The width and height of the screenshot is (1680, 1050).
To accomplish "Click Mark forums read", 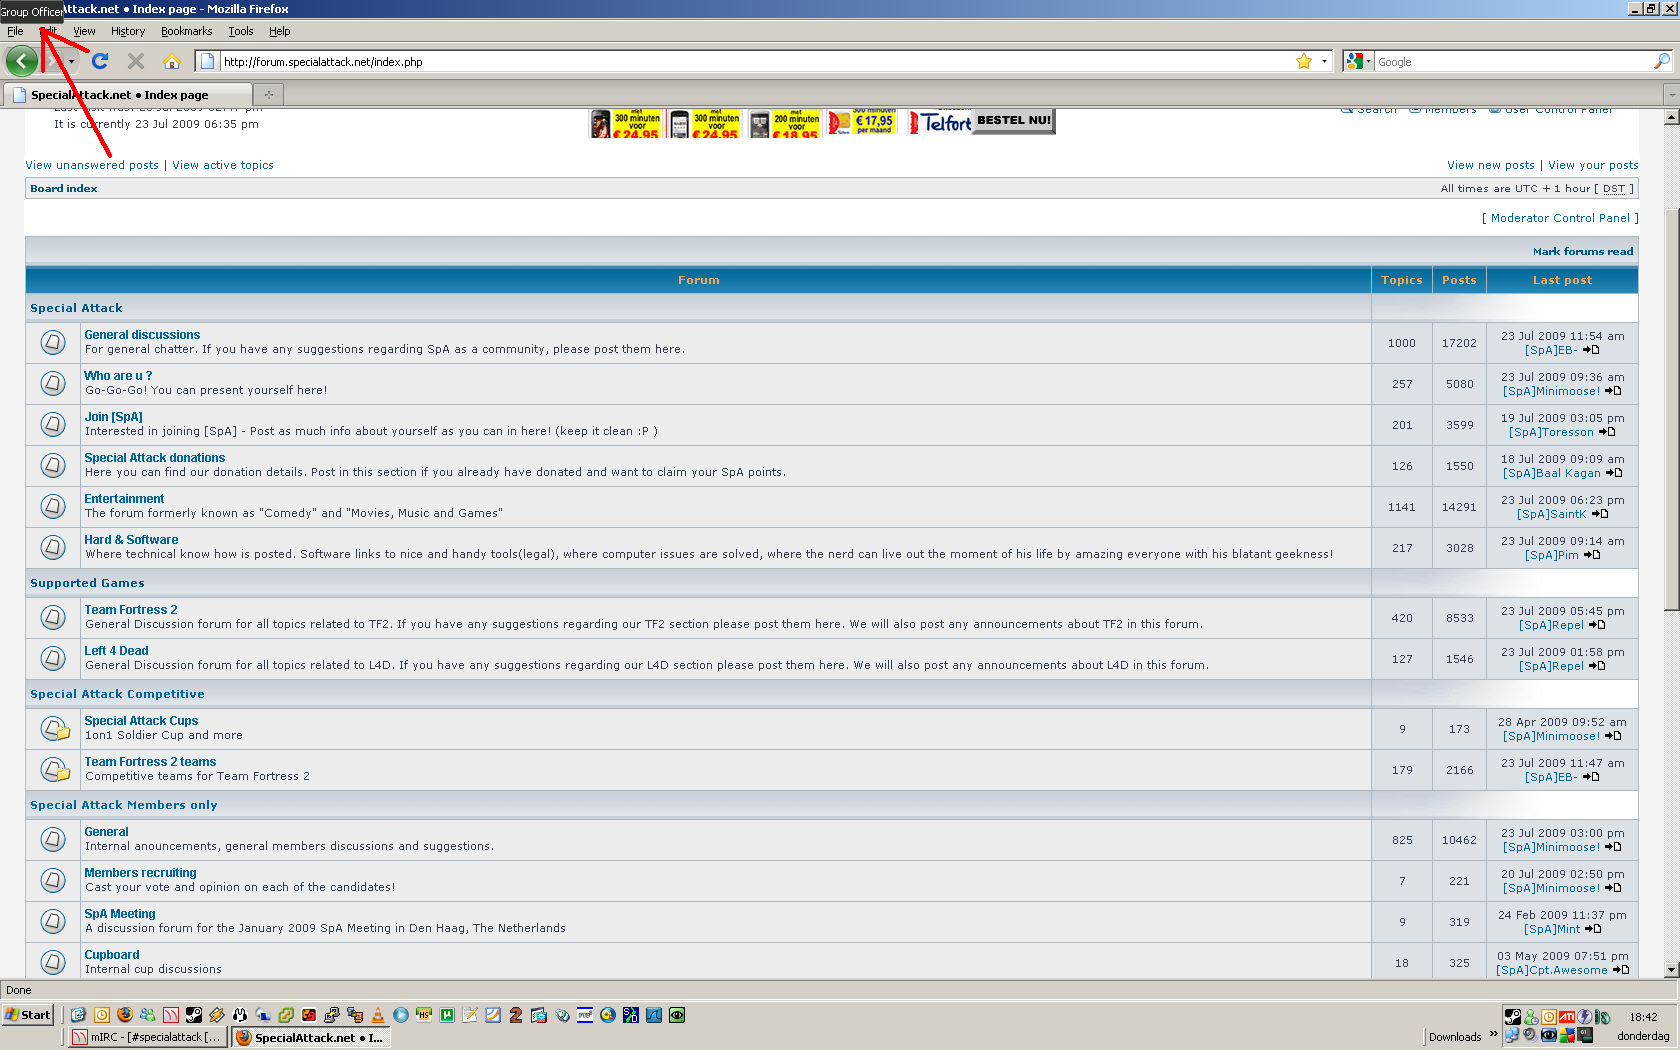I will tap(1583, 252).
